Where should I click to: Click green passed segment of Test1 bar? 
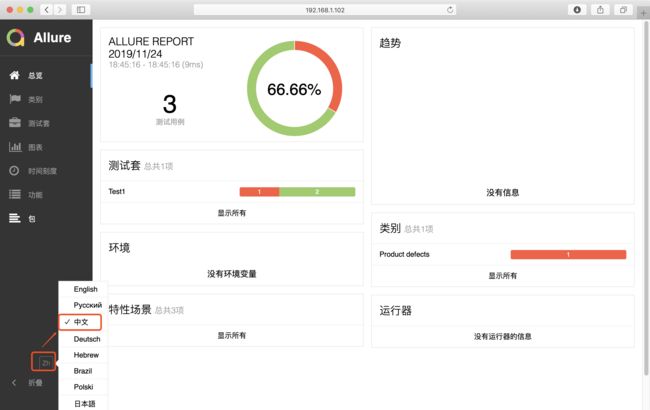pyautogui.click(x=317, y=192)
